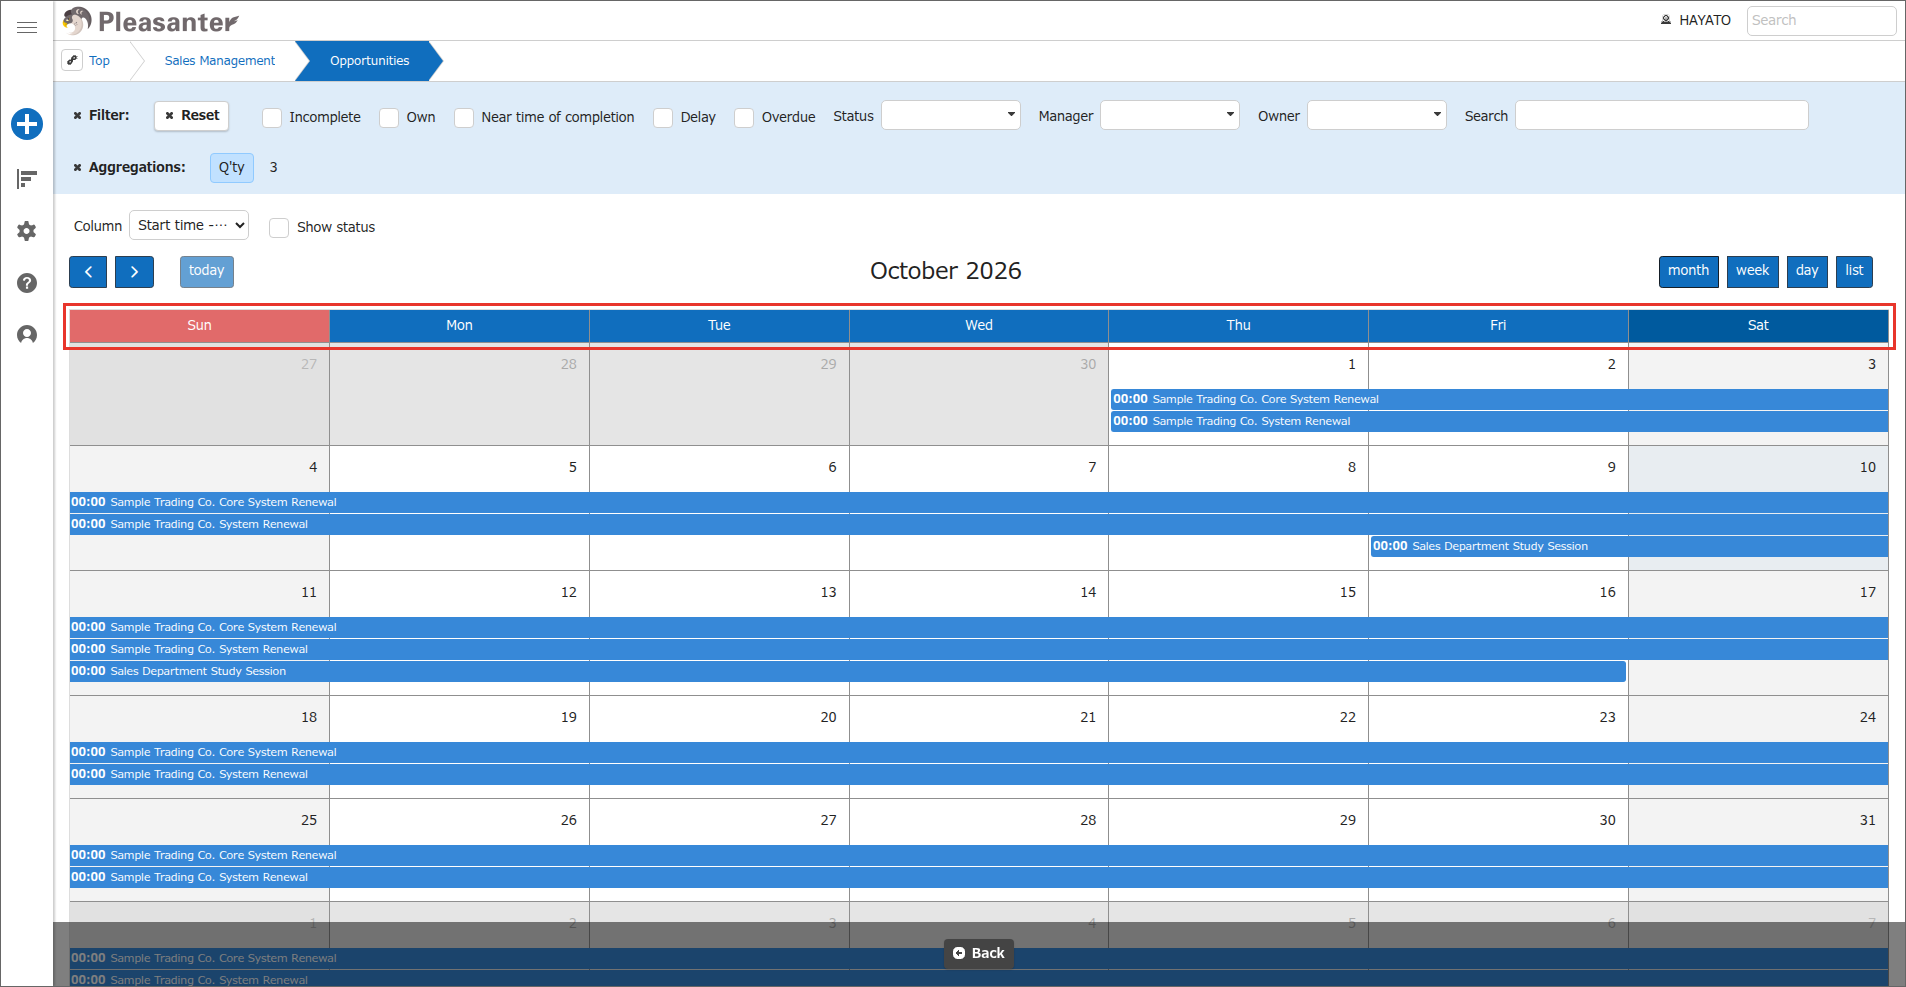1906x987 pixels.
Task: Click the top-right global Search field
Action: point(1821,20)
